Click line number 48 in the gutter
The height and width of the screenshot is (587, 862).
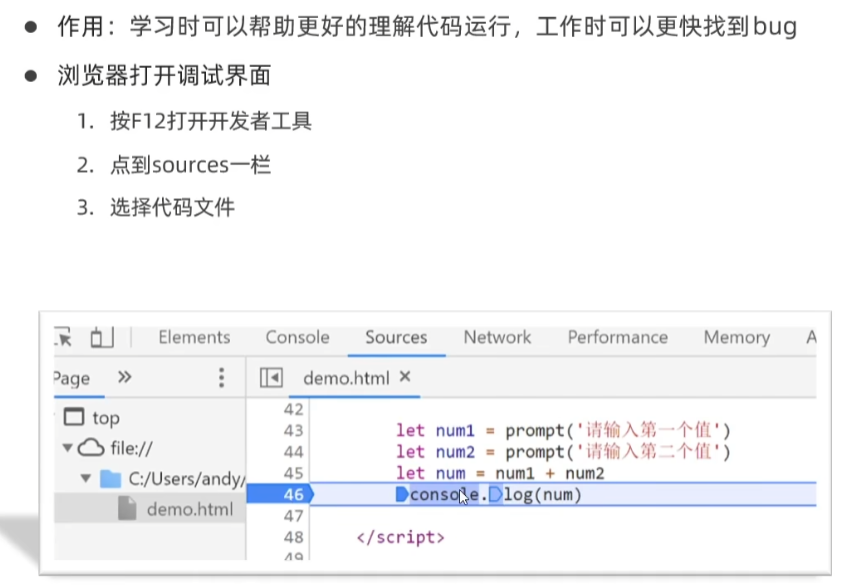coord(294,537)
